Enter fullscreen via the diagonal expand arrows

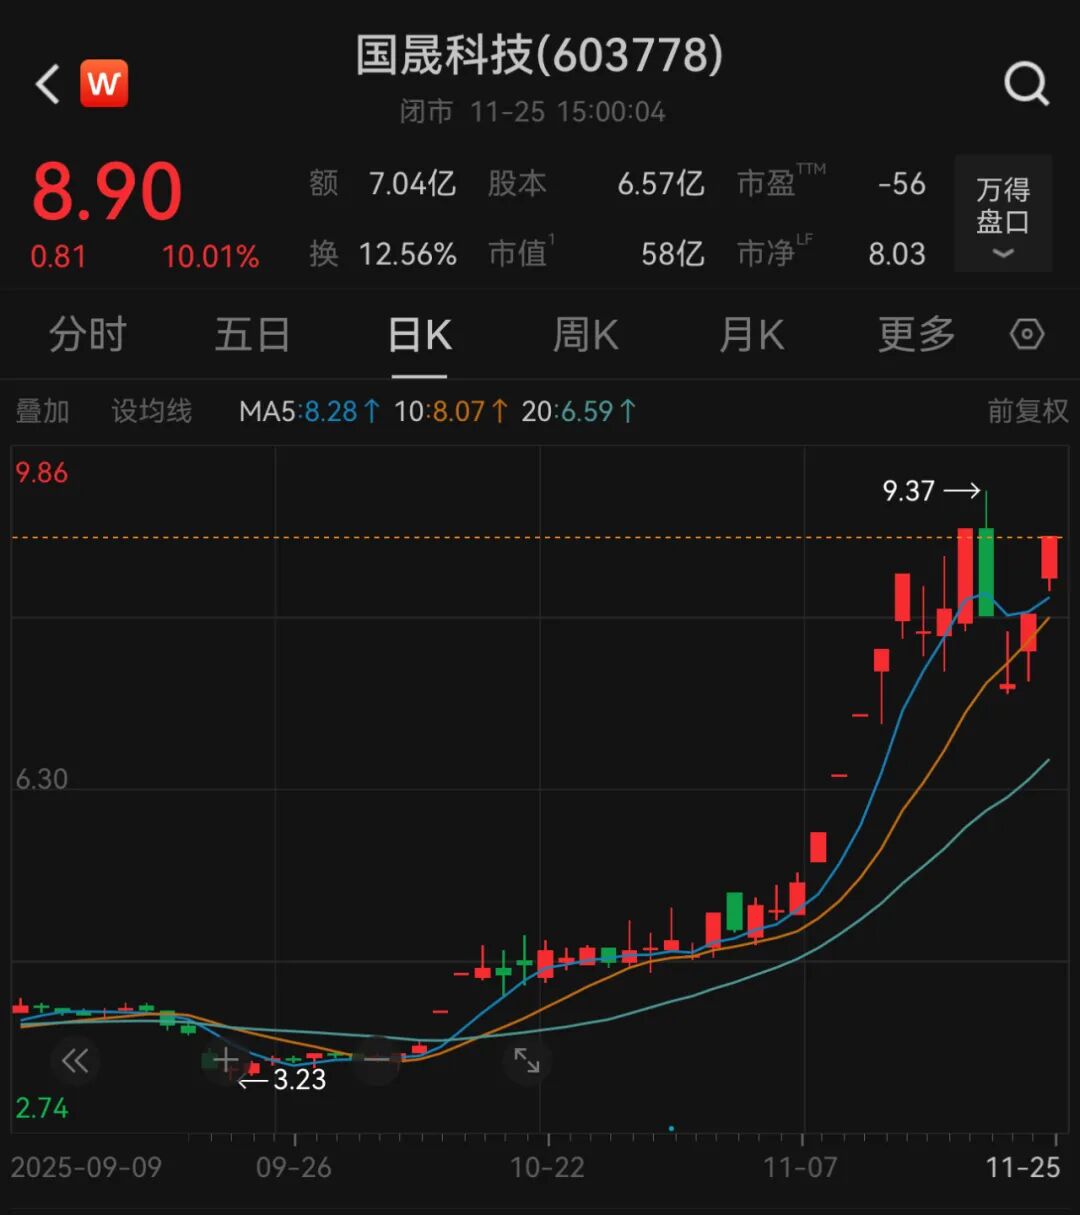pos(527,1061)
